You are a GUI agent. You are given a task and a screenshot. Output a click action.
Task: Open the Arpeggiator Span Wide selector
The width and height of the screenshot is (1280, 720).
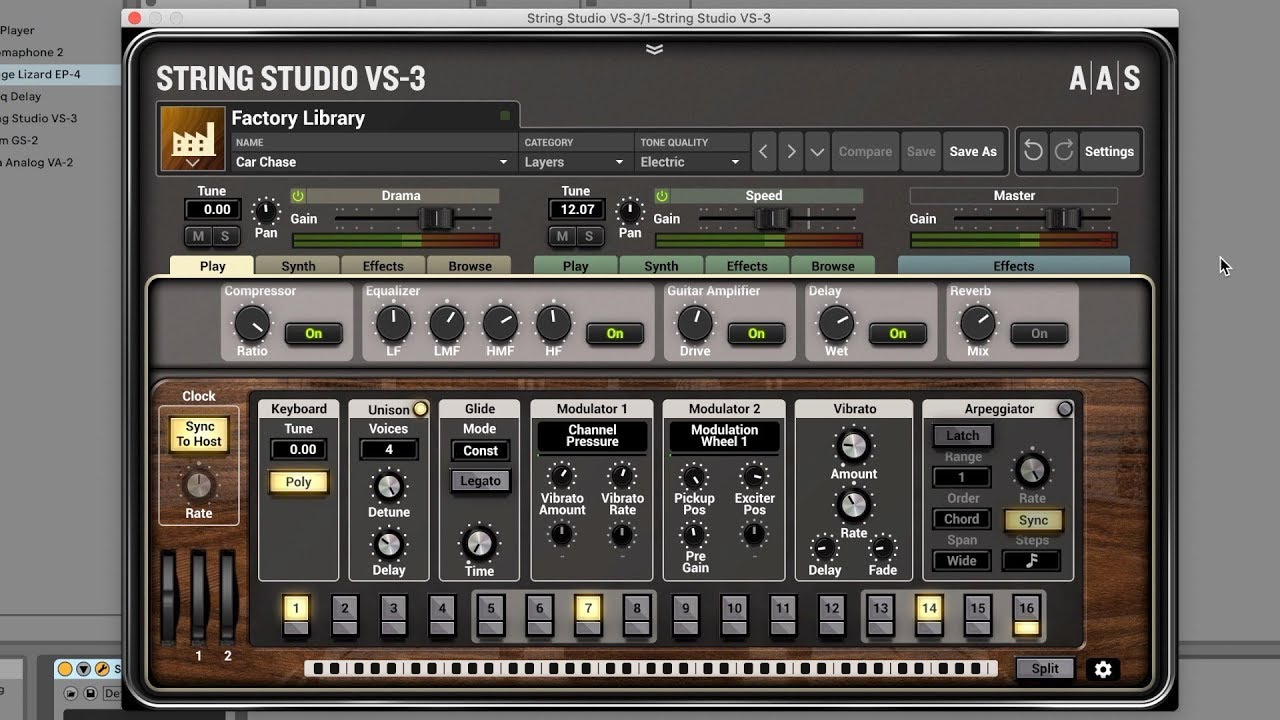pos(962,561)
